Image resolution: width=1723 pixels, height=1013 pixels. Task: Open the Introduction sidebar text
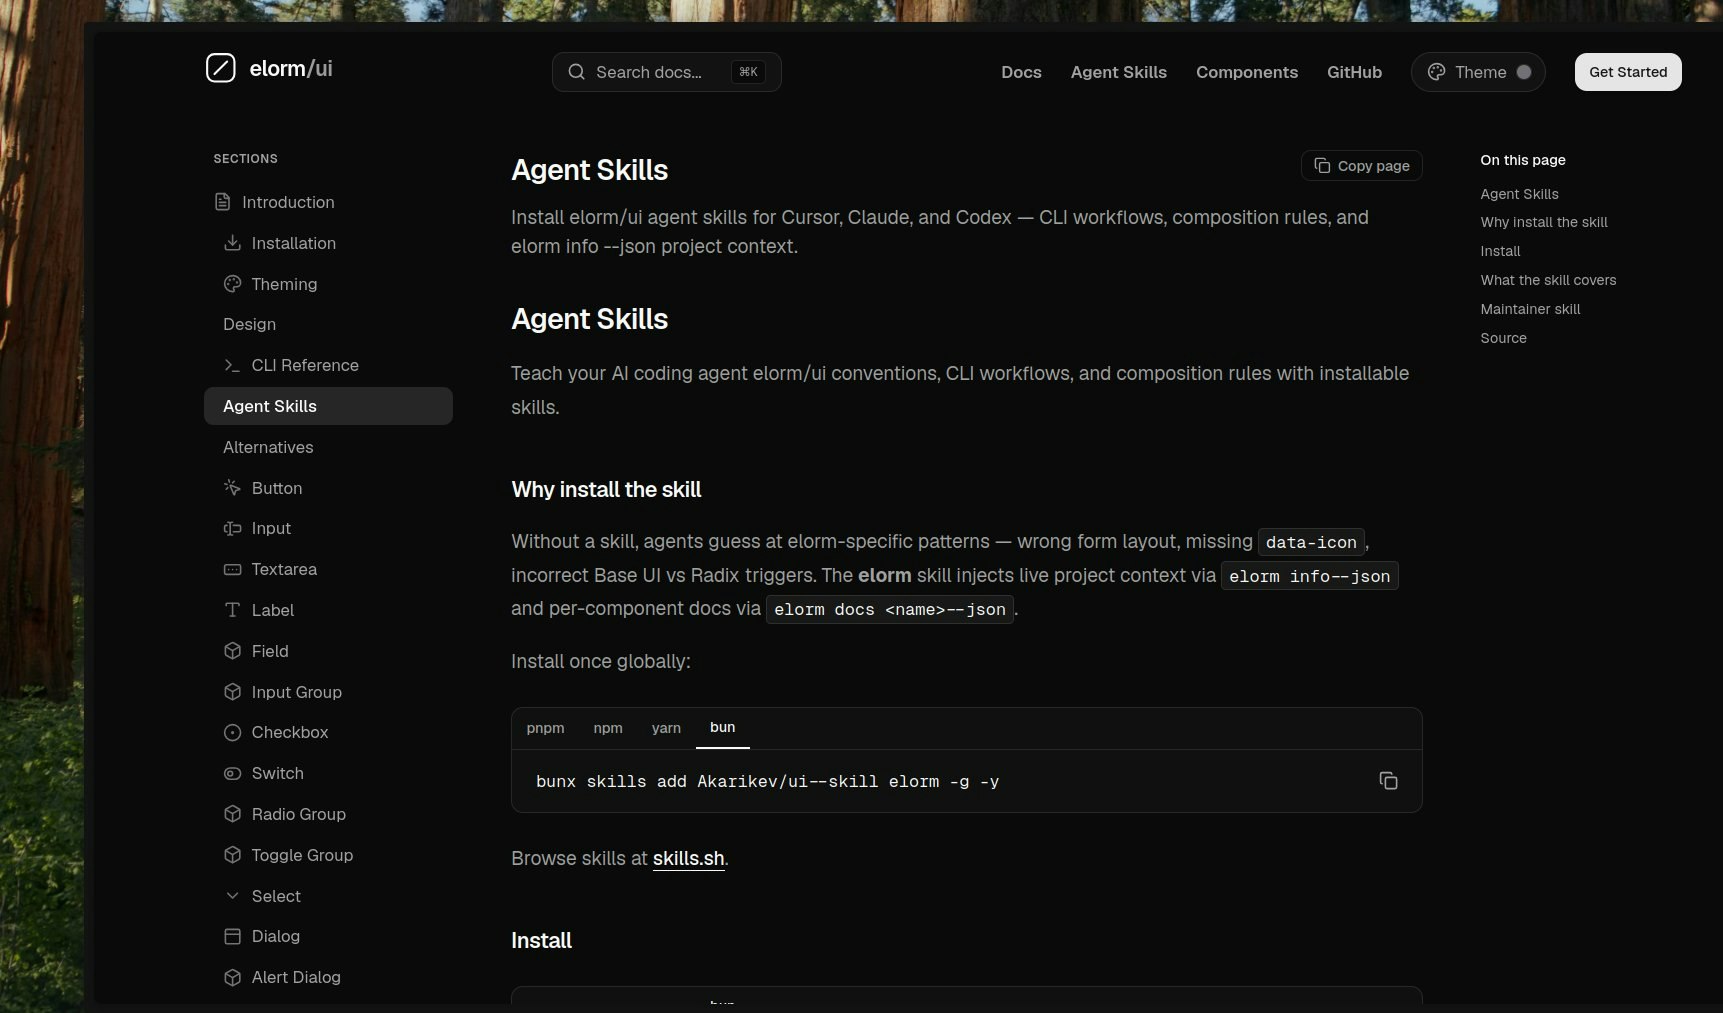click(x=288, y=202)
